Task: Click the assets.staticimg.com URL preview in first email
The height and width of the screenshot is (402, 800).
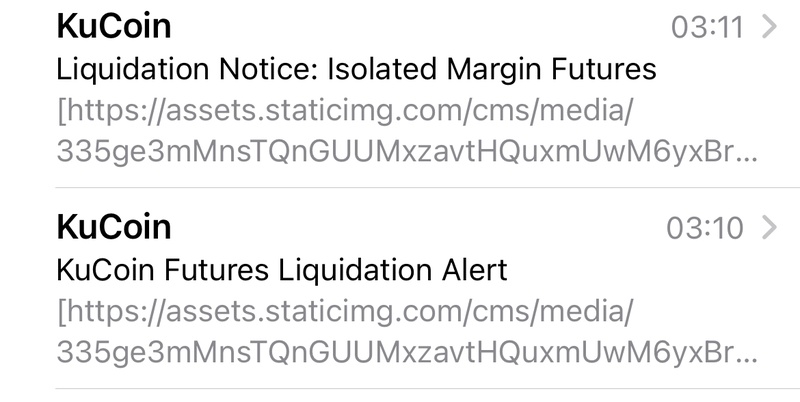Action: [x=345, y=112]
